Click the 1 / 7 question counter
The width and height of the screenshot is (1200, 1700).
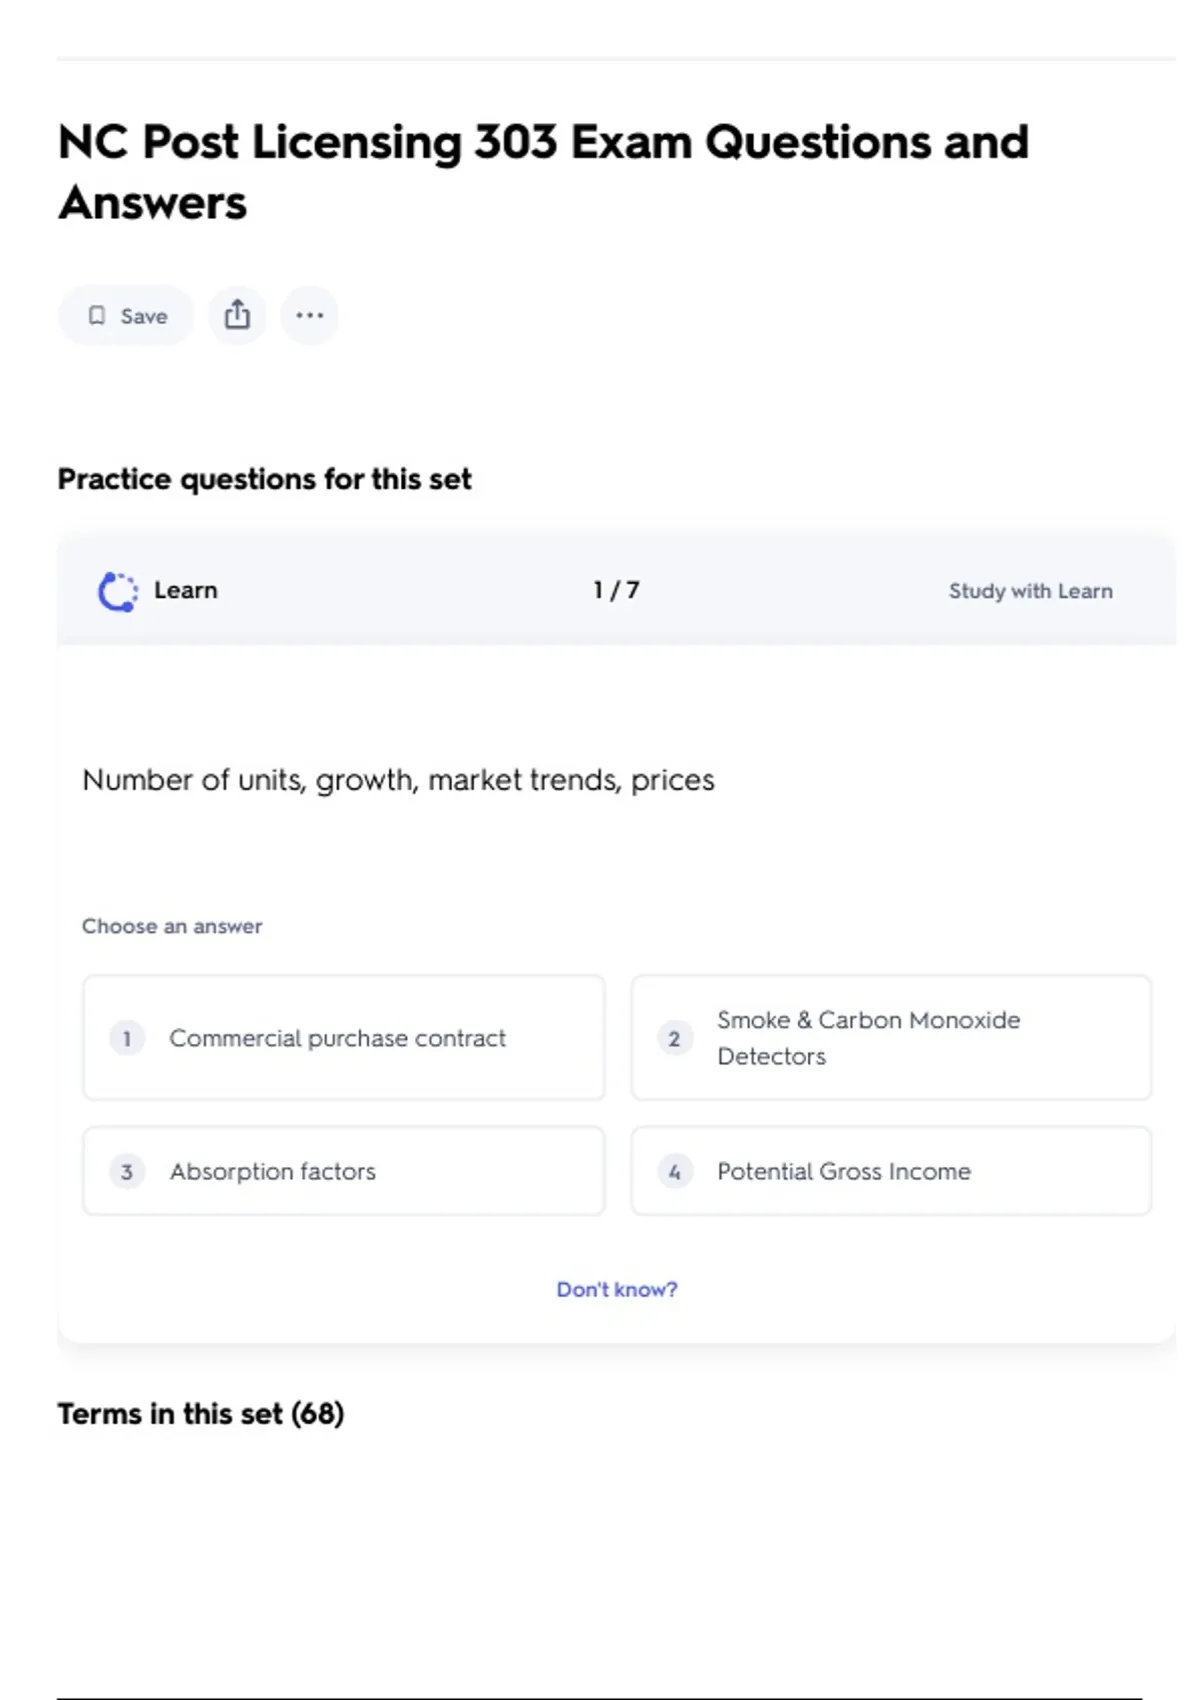click(616, 590)
